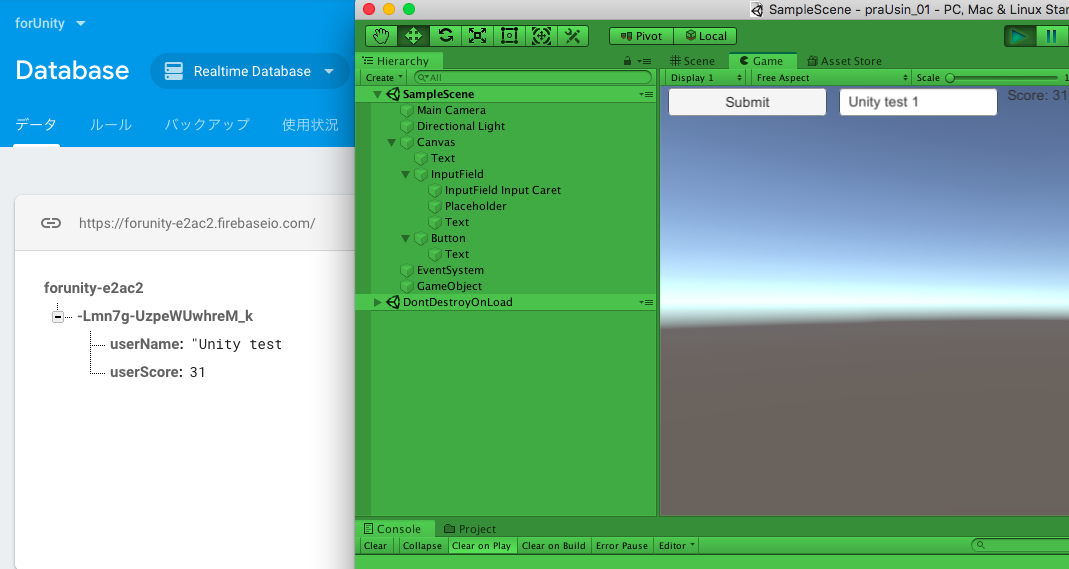The width and height of the screenshot is (1069, 569).
Task: Switch to the Game tab
Action: tap(762, 61)
